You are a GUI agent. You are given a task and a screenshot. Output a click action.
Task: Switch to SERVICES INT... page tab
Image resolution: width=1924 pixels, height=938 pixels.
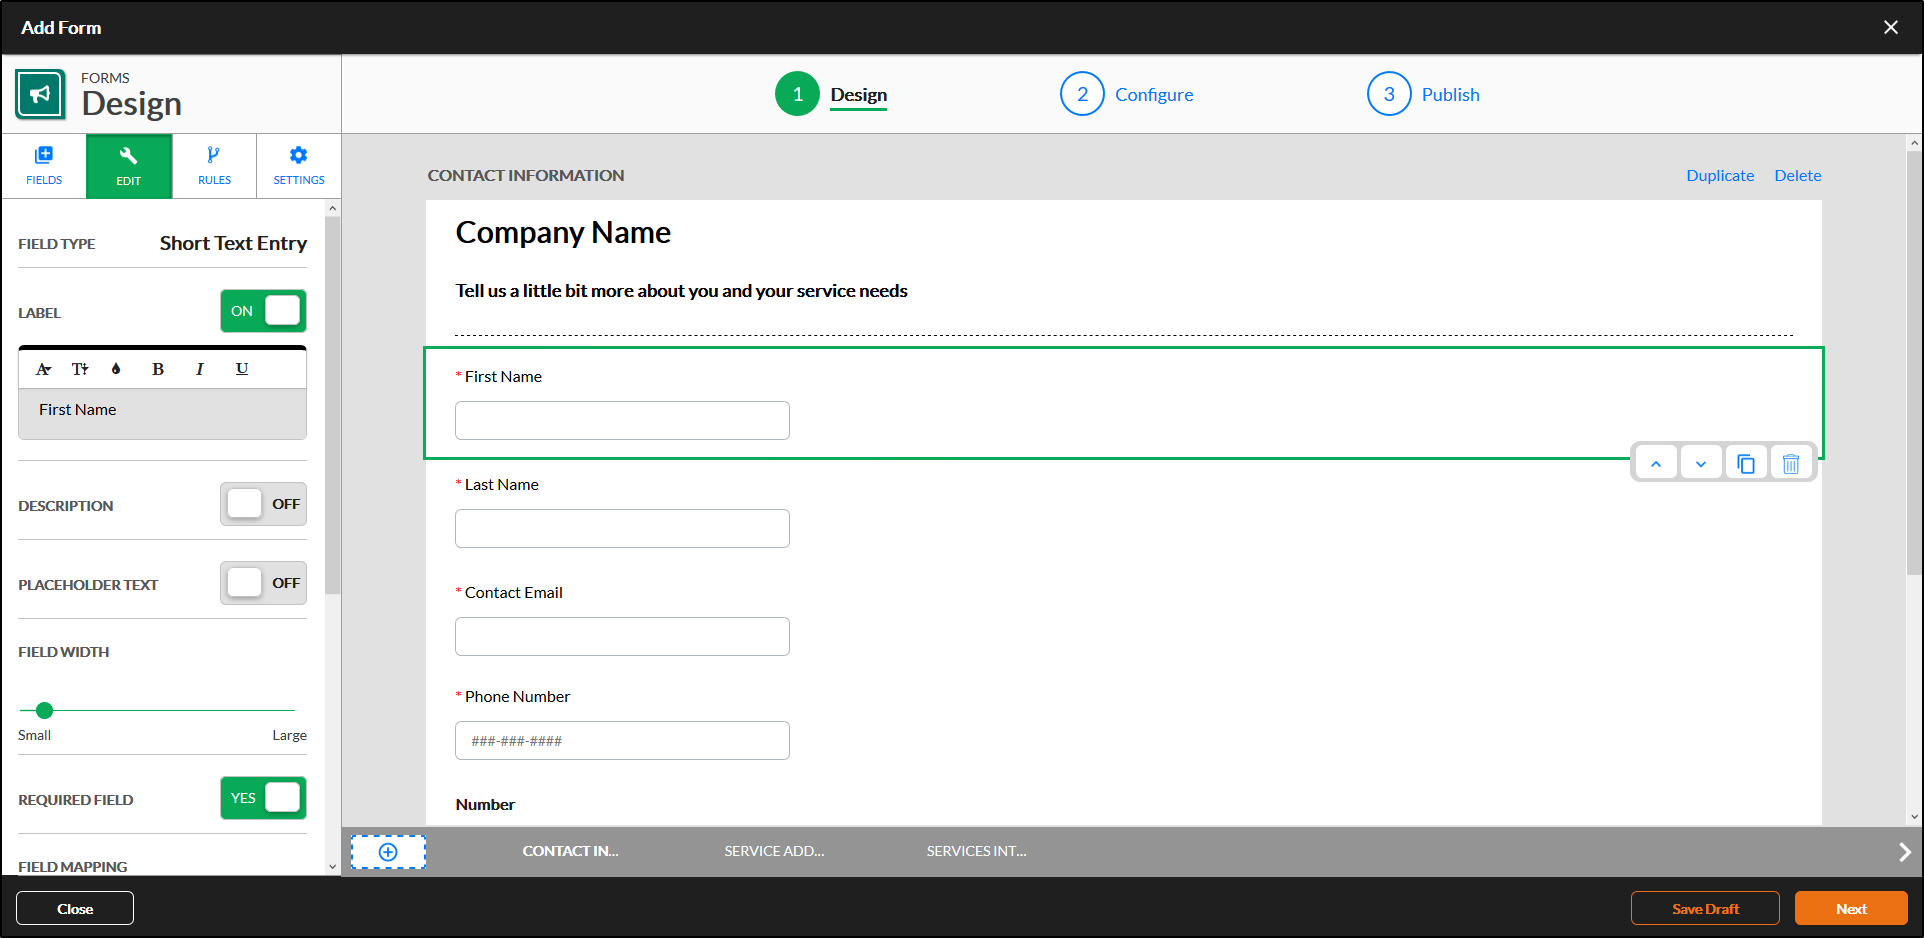pyautogui.click(x=976, y=852)
